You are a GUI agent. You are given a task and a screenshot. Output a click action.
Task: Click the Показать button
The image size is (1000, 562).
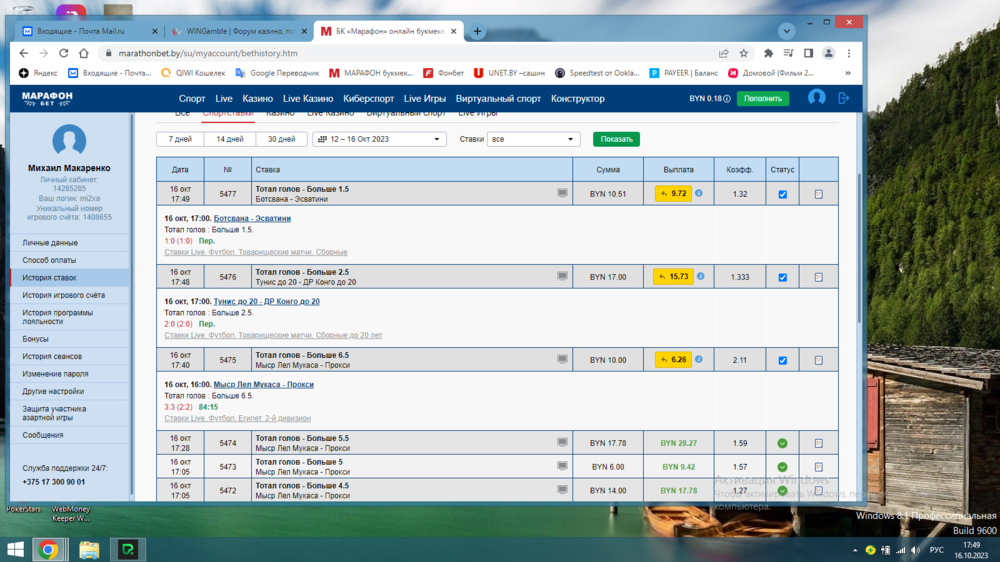(x=616, y=139)
